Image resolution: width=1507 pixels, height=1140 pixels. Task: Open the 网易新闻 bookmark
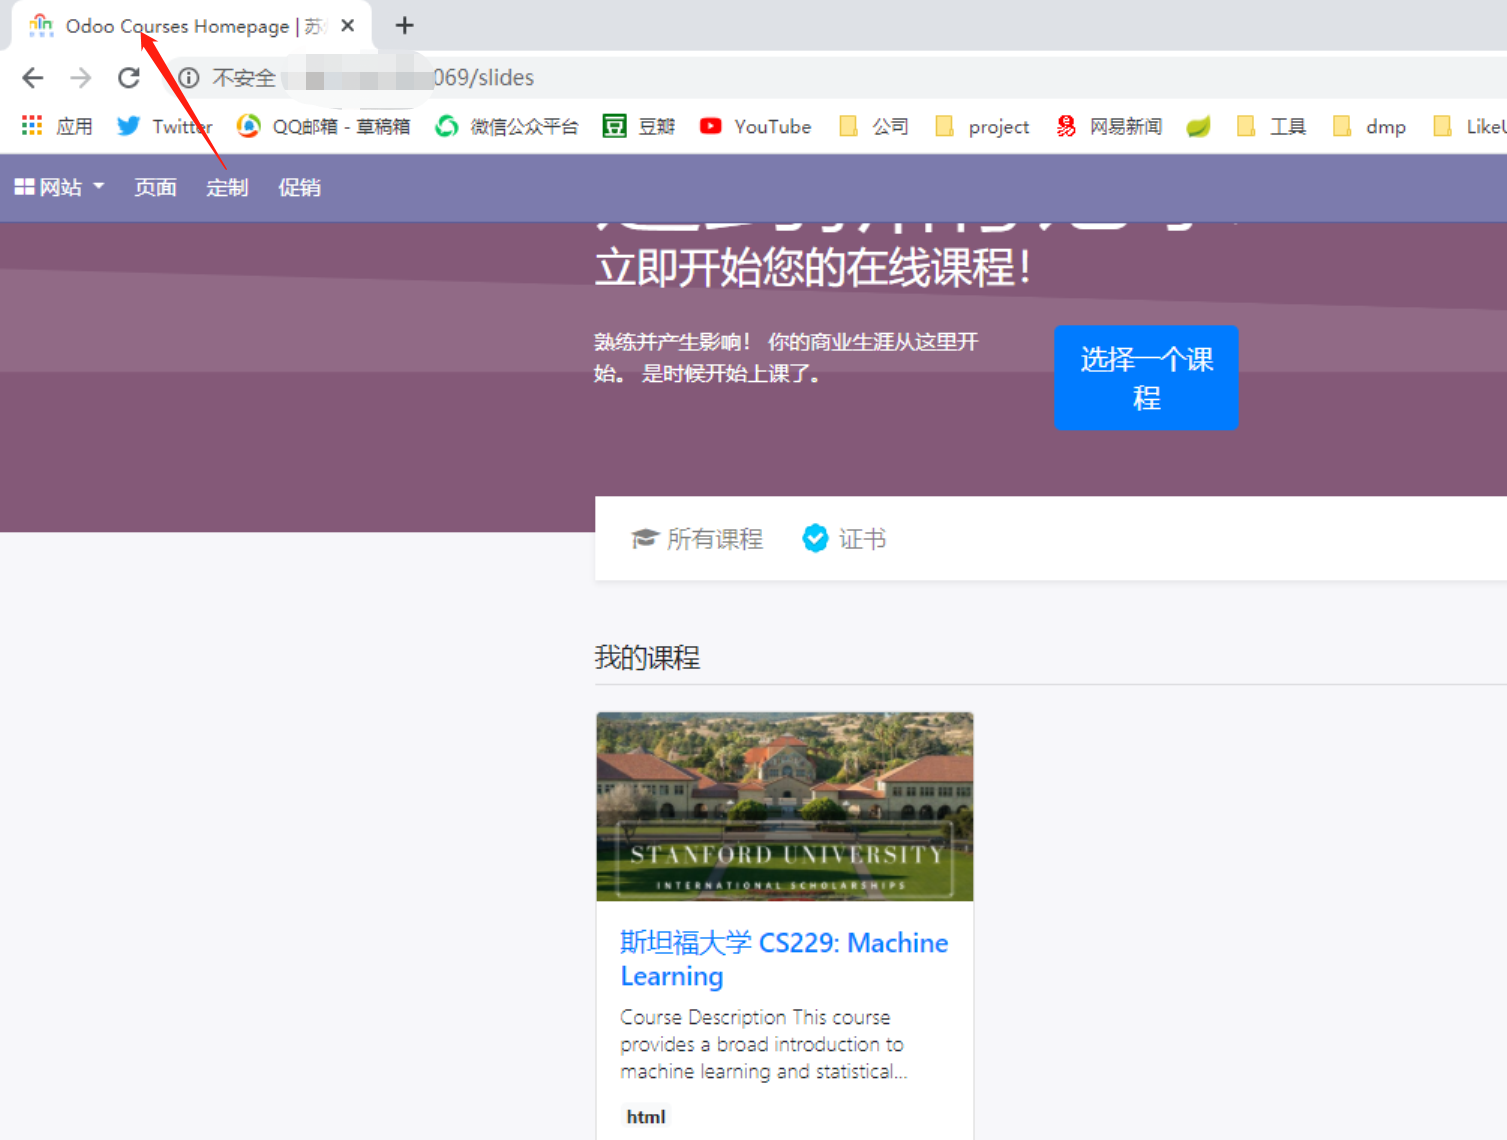pos(1108,126)
